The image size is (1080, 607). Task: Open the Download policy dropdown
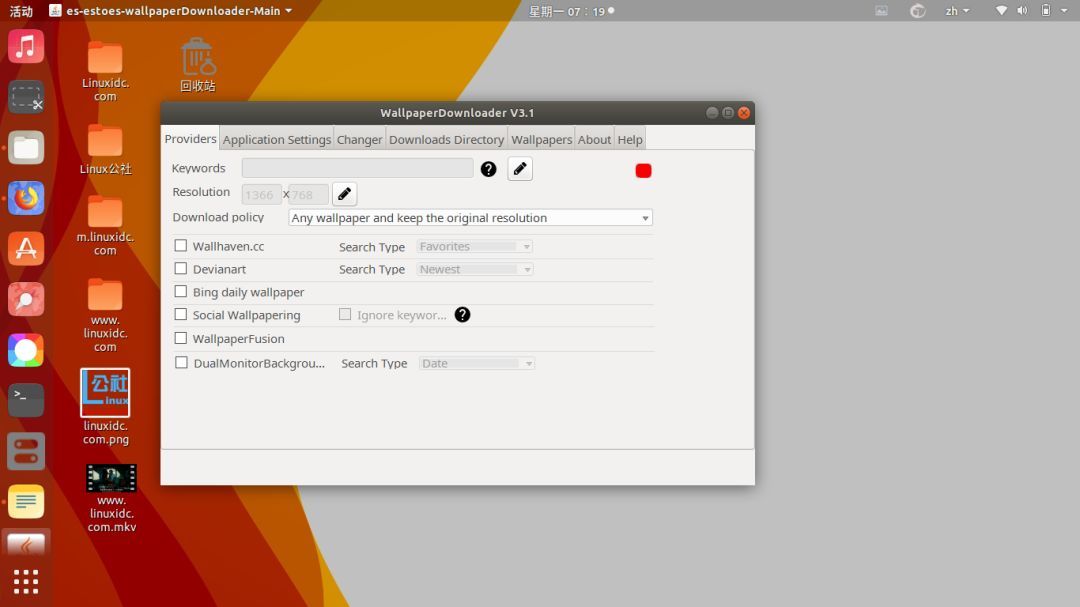point(470,218)
